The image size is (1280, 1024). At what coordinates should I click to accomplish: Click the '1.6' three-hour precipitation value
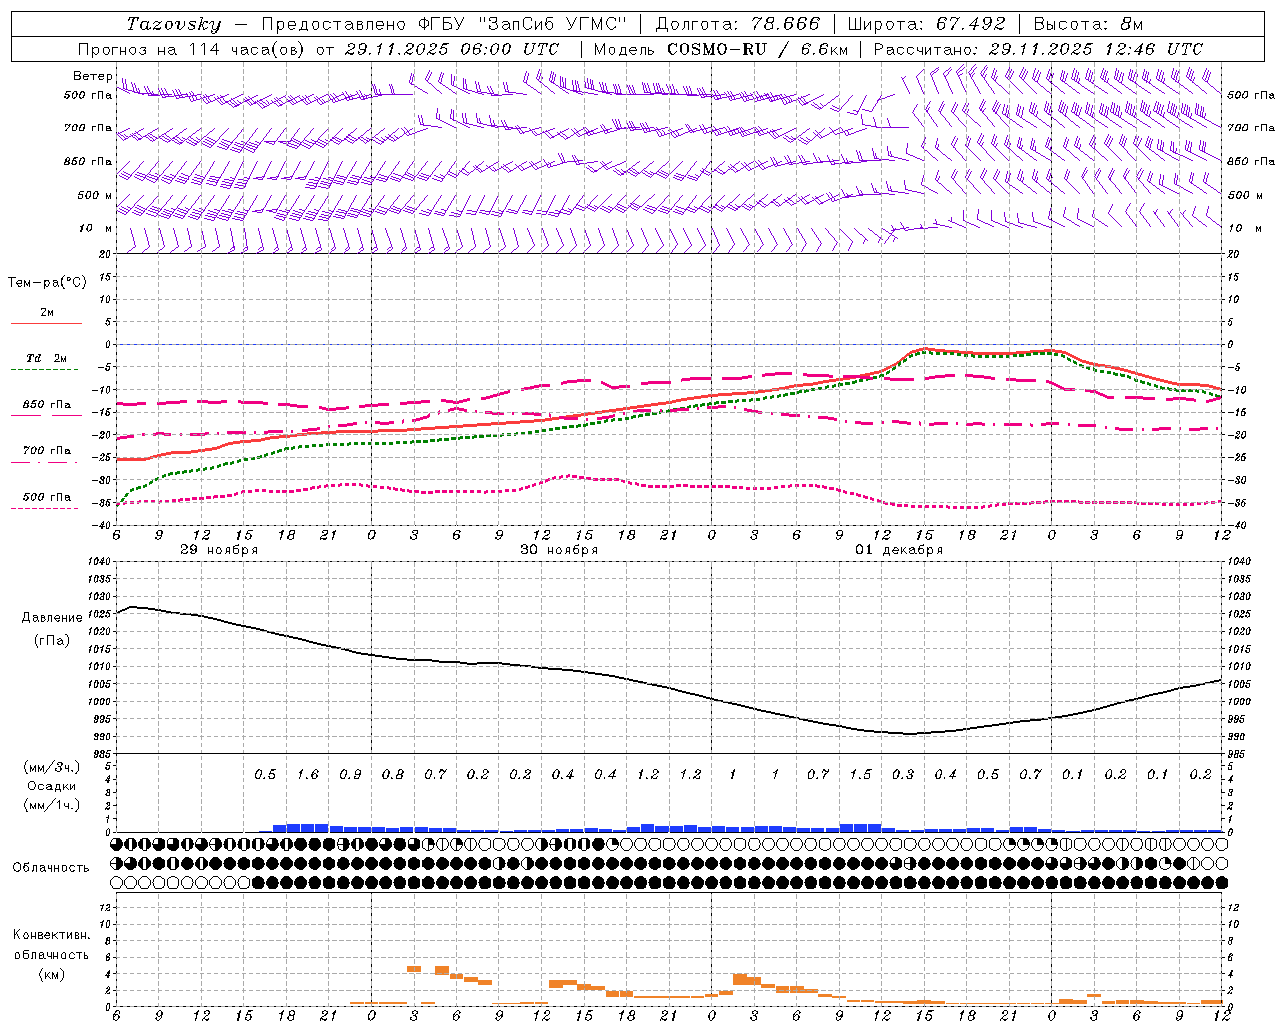tap(308, 775)
